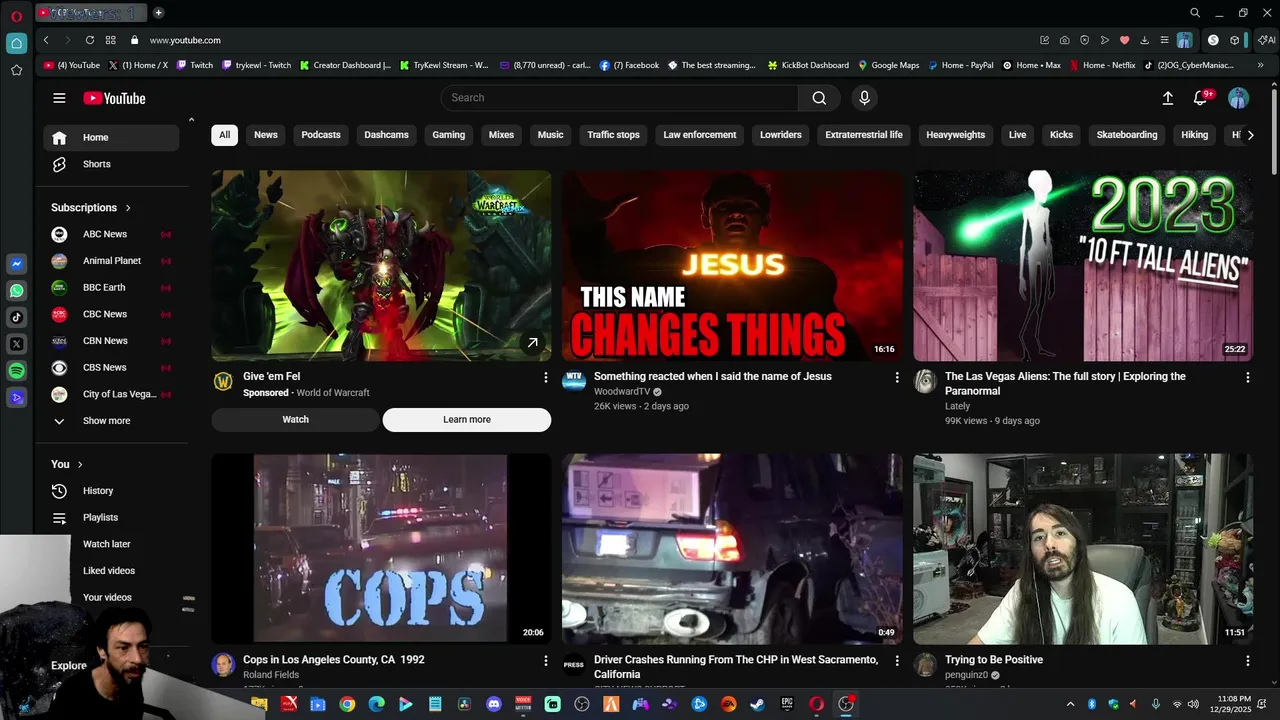Open Shorts in sidebar
Image resolution: width=1280 pixels, height=720 pixels.
tap(111, 164)
